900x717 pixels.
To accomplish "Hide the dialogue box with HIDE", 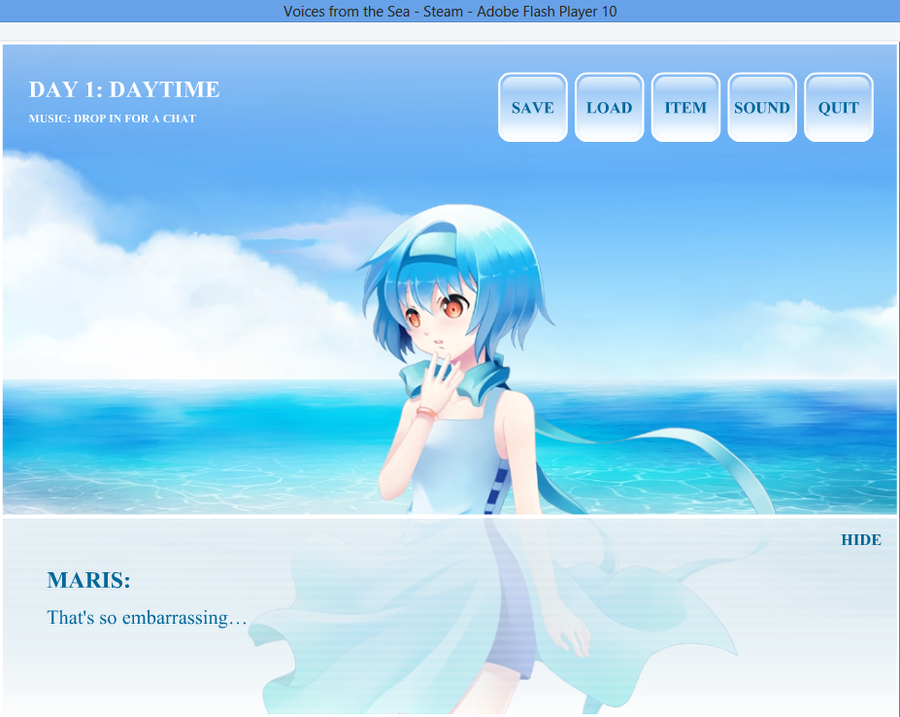I will click(860, 540).
